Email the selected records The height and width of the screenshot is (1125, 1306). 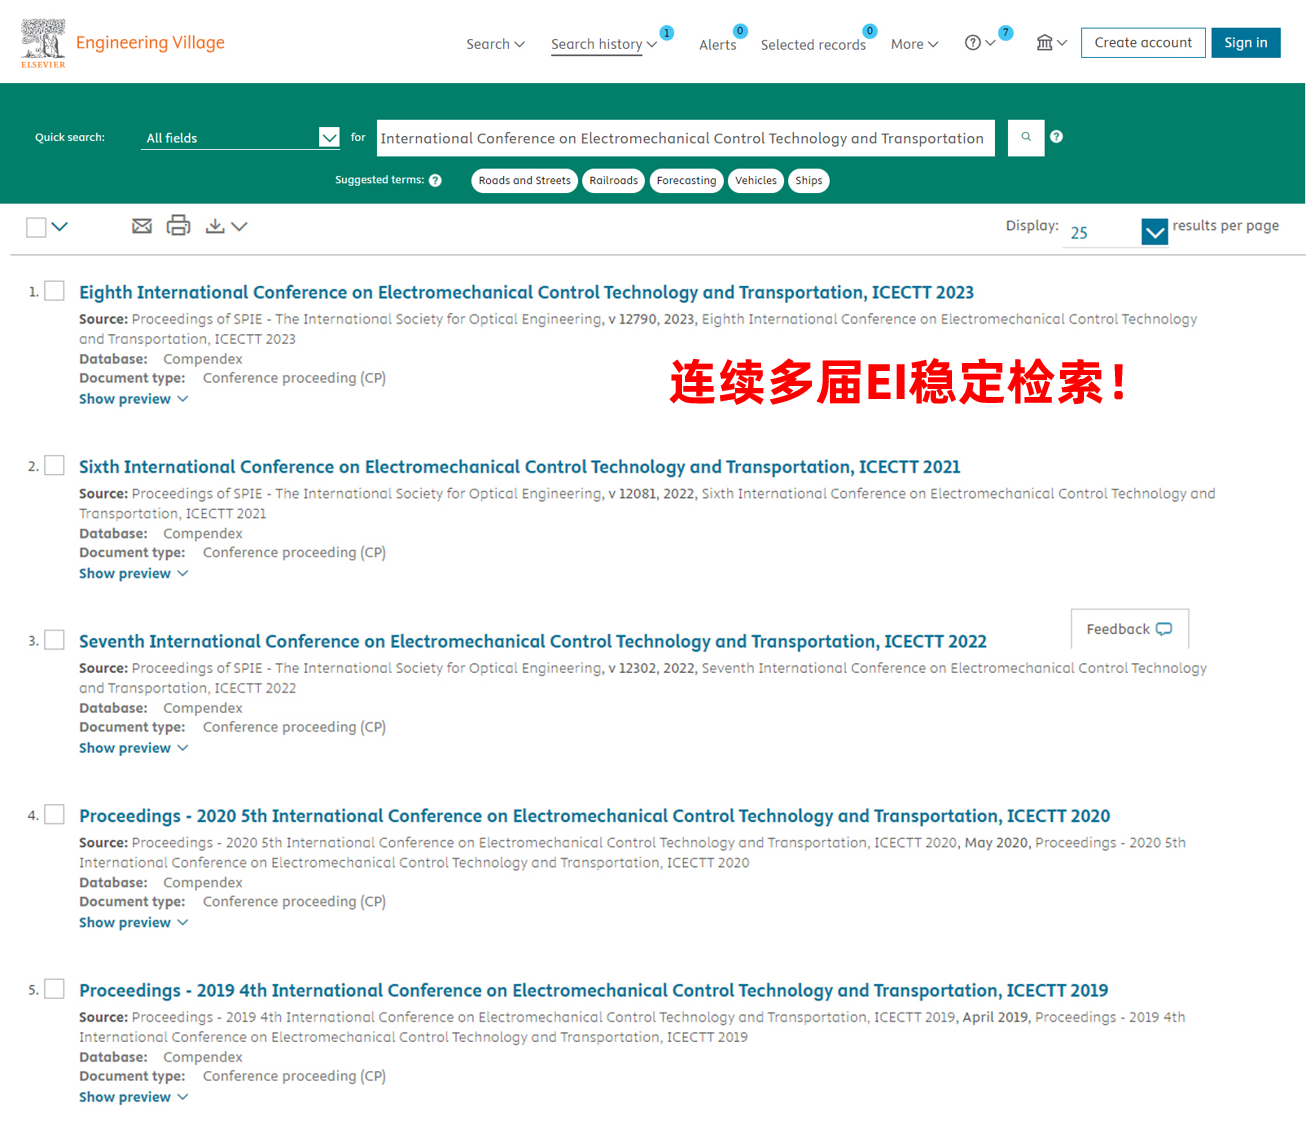142,226
